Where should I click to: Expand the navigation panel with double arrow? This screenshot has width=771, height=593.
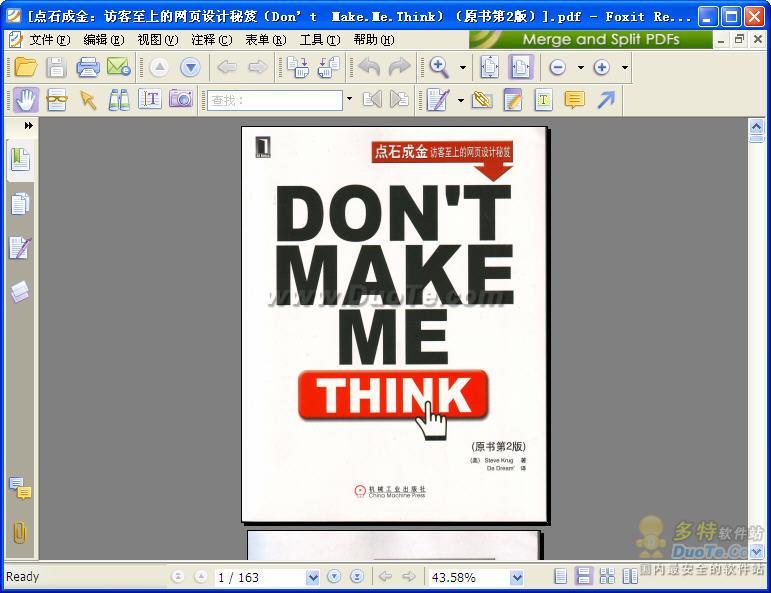29,126
